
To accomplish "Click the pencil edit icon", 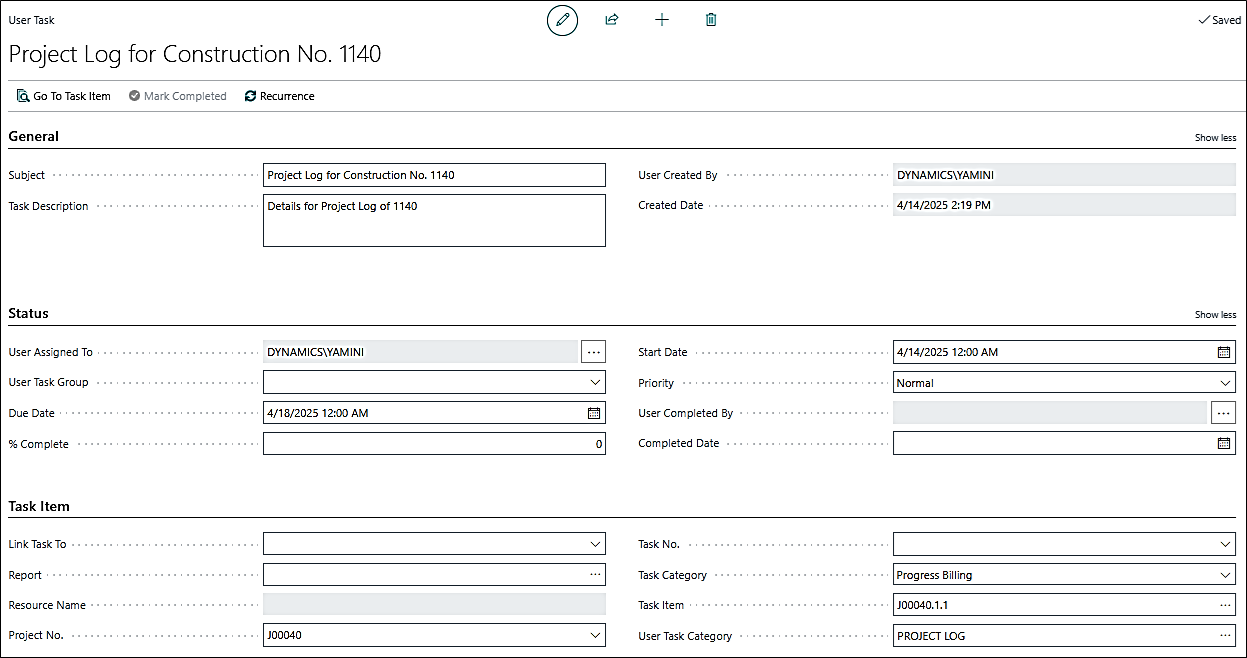I will [x=562, y=20].
